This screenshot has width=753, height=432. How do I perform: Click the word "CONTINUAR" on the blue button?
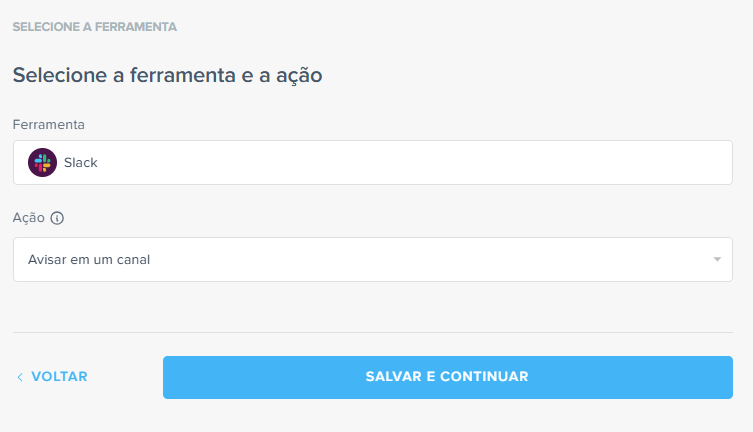[x=483, y=377]
